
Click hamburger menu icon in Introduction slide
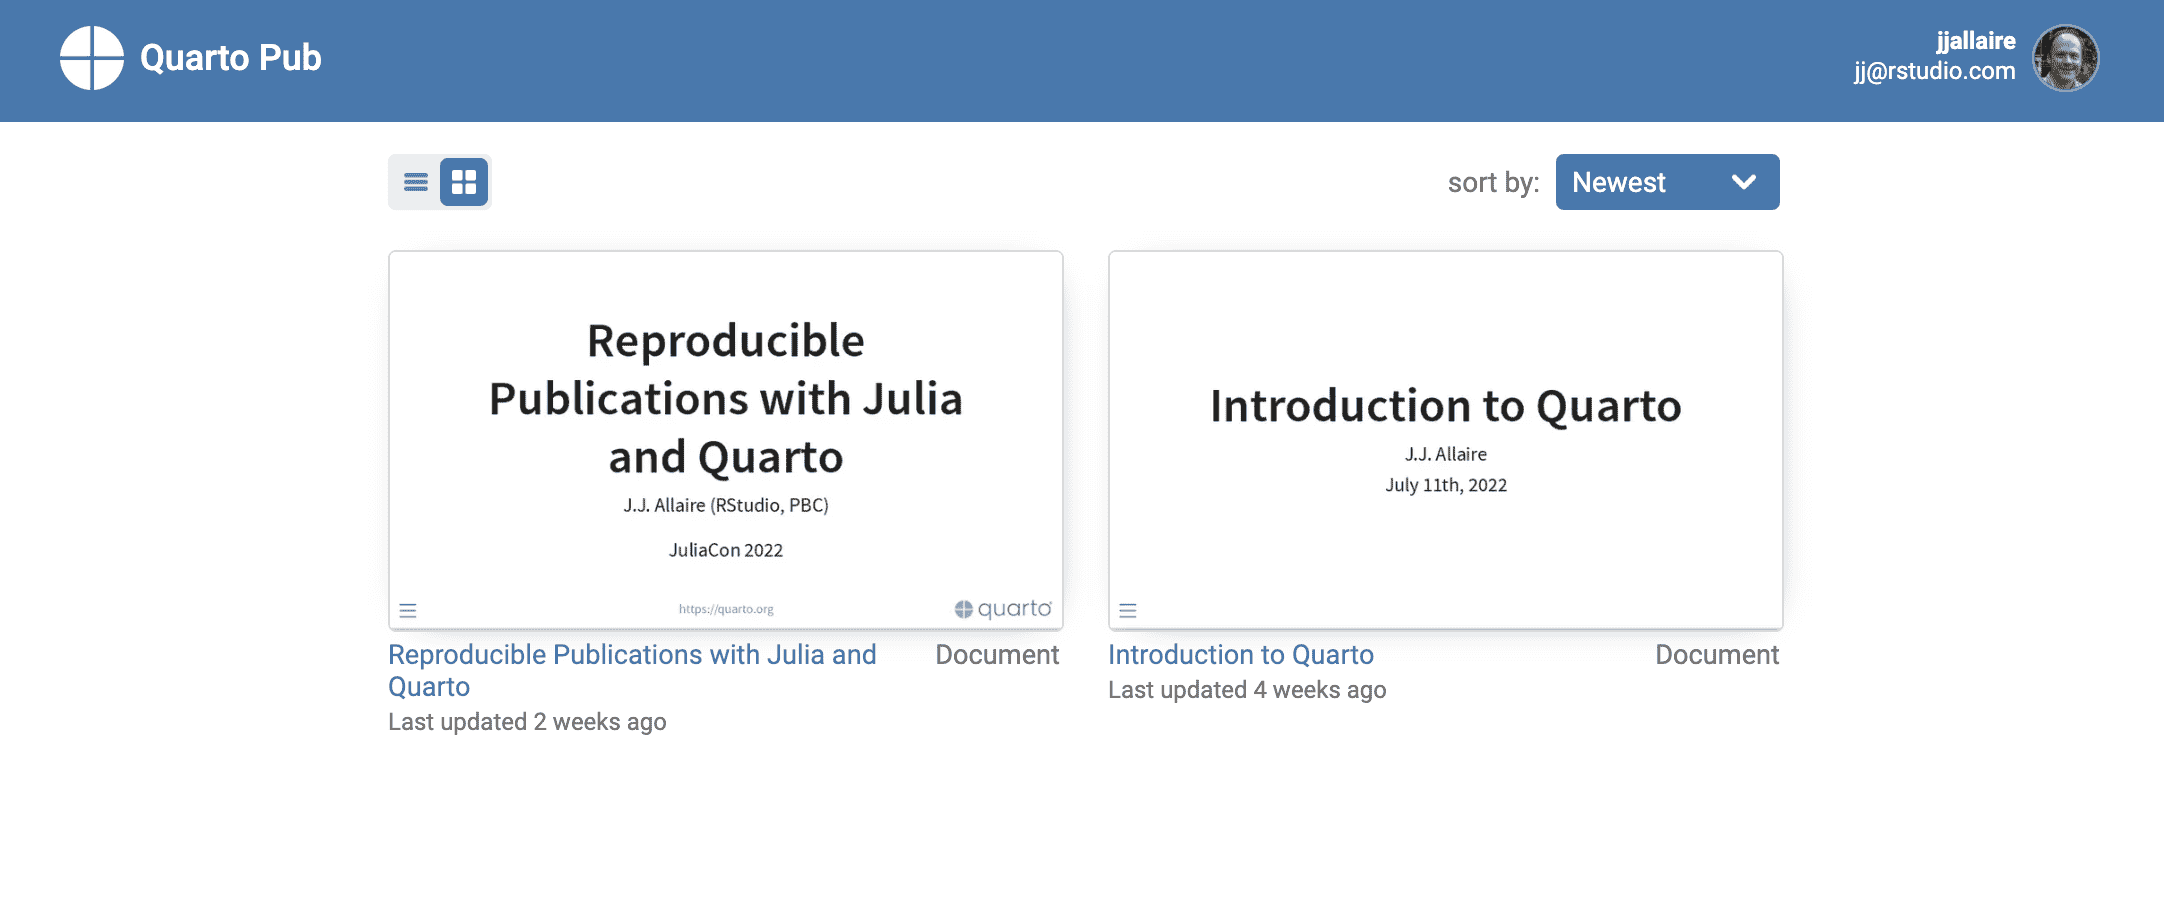coord(1128,610)
